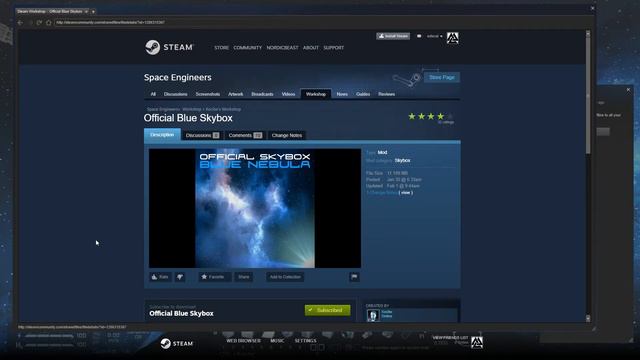The height and width of the screenshot is (360, 640).
Task: Select the Reviews tab
Action: pos(387,94)
